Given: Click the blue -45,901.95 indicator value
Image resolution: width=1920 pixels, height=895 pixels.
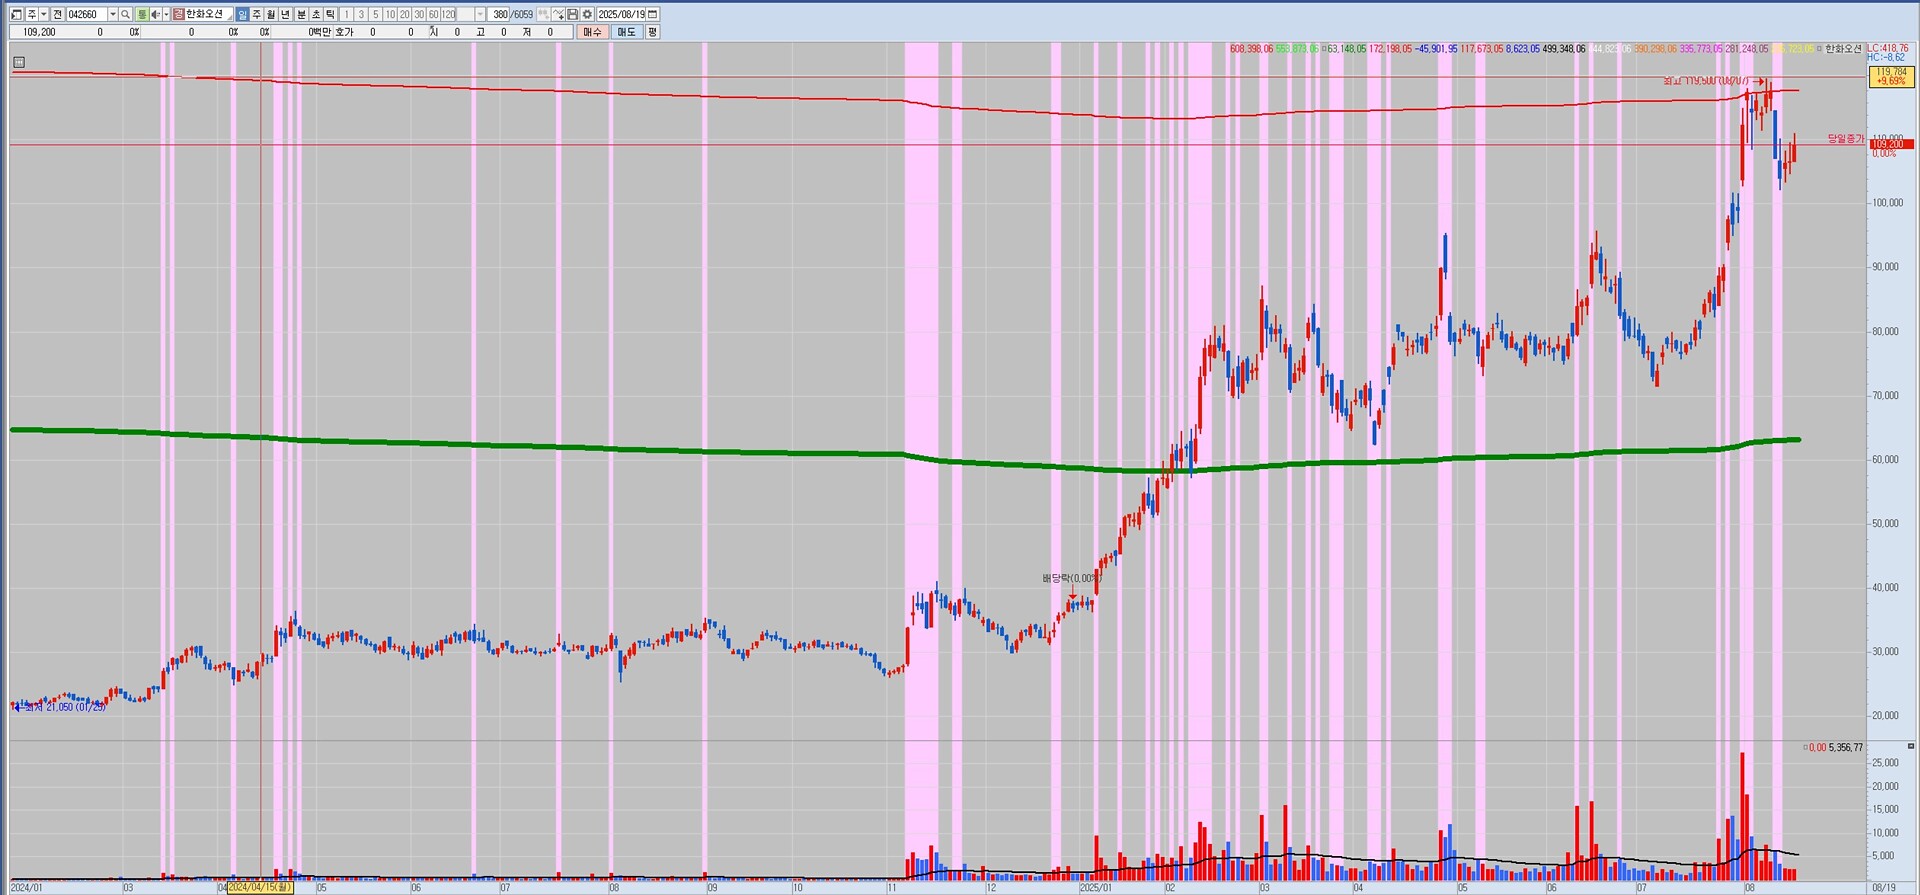Looking at the screenshot, I should [1437, 49].
